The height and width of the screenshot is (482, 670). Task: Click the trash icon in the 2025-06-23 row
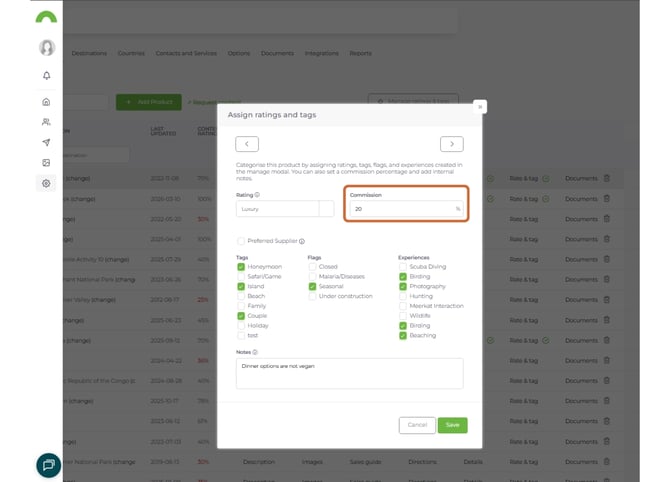pyautogui.click(x=607, y=320)
